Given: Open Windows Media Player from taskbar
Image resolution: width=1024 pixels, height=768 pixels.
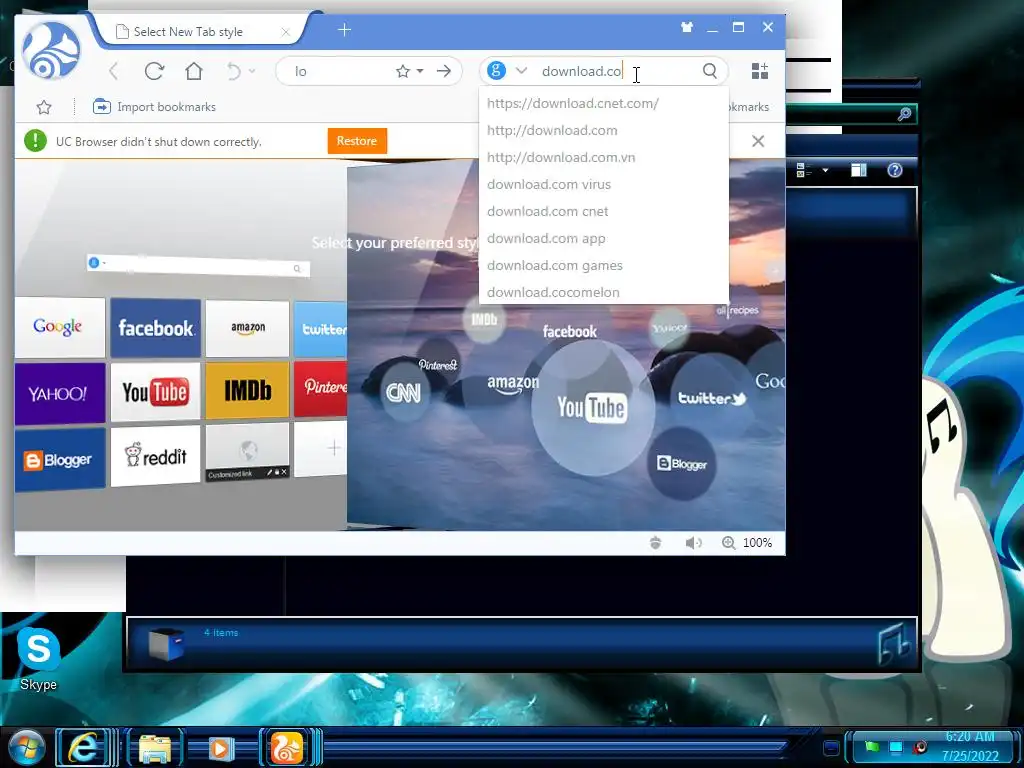Looking at the screenshot, I should (221, 748).
